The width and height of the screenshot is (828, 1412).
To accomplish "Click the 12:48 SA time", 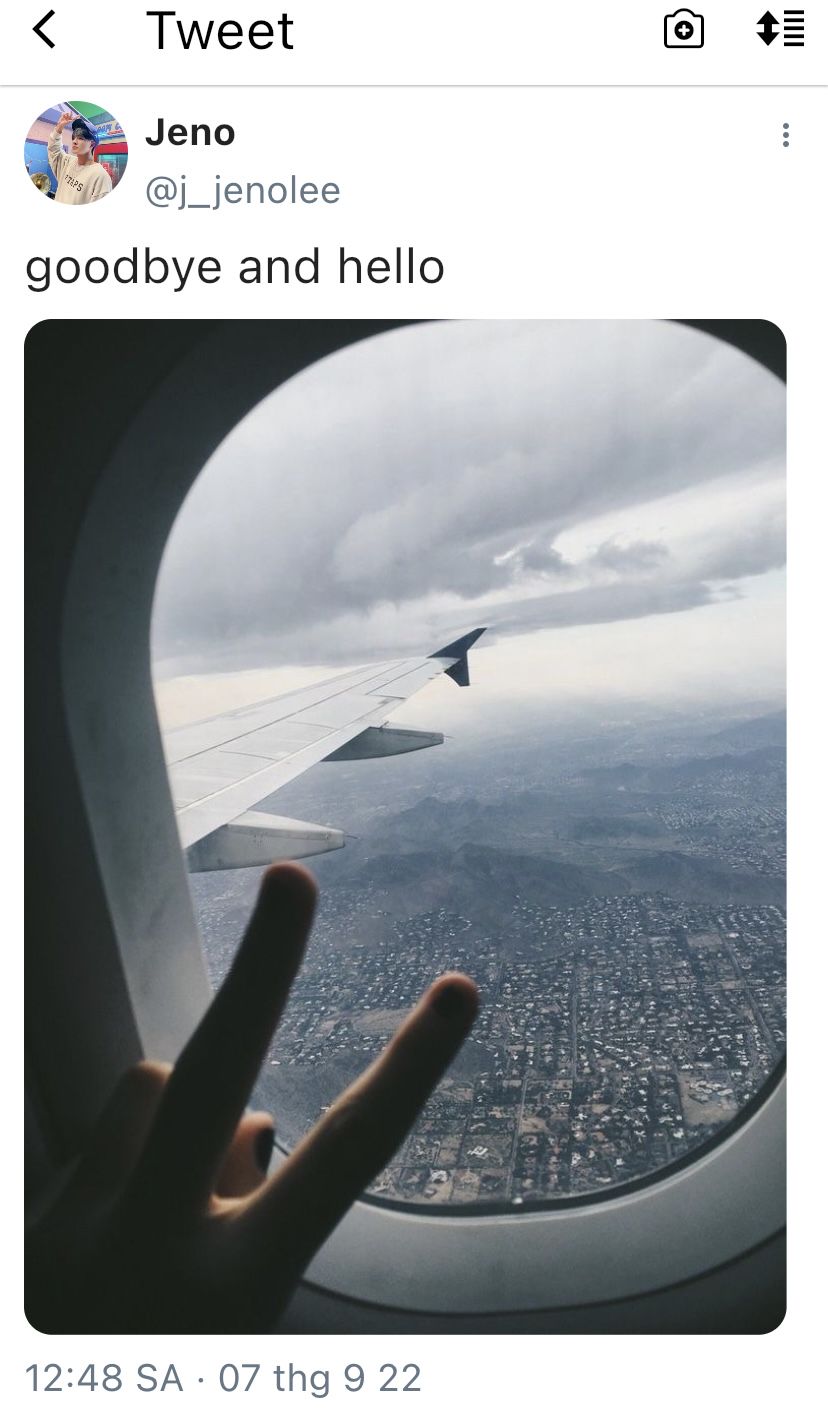I will click(104, 1378).
